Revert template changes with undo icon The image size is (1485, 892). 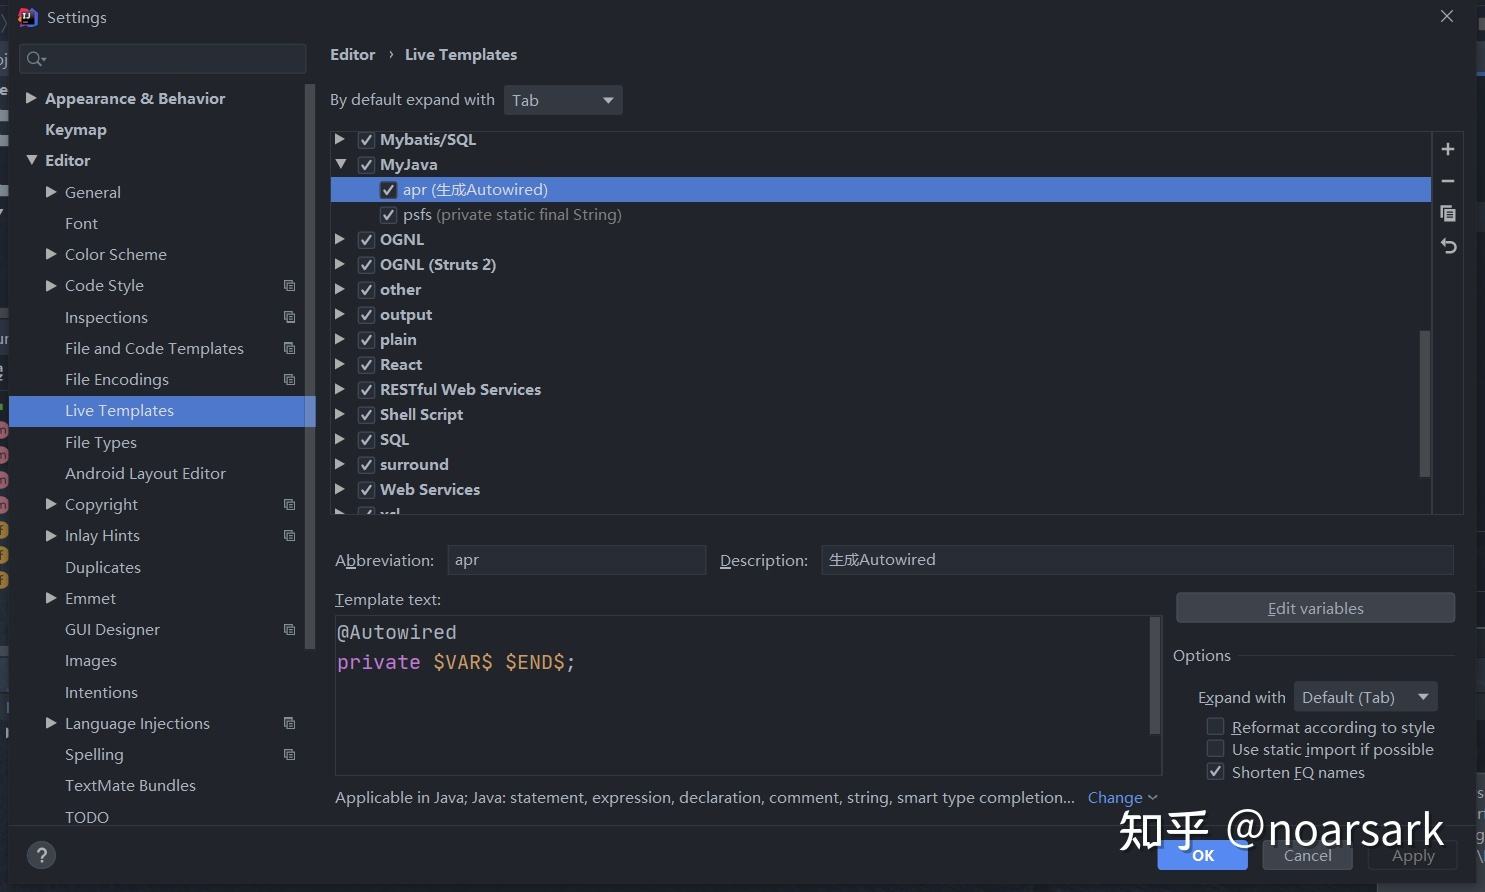pyautogui.click(x=1447, y=246)
